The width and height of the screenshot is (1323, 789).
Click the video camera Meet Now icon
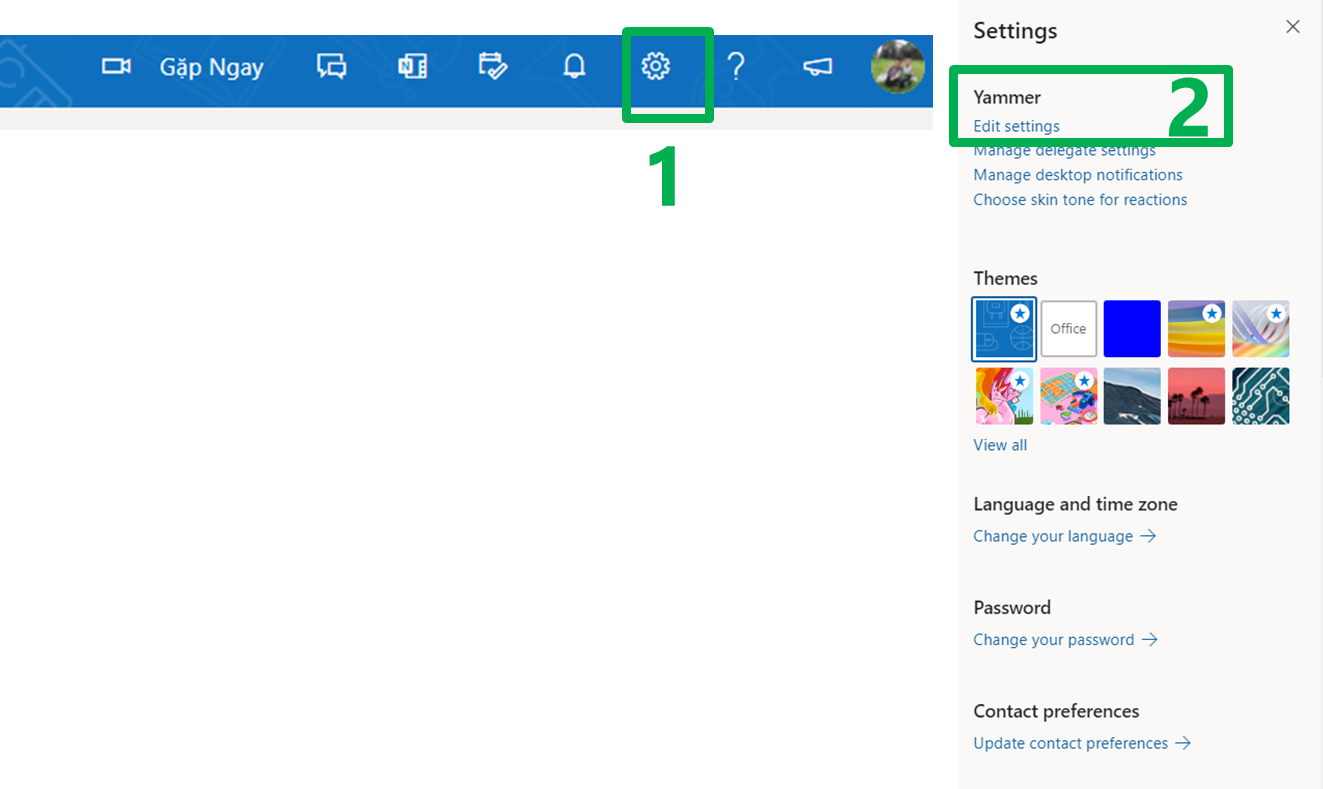[x=117, y=67]
